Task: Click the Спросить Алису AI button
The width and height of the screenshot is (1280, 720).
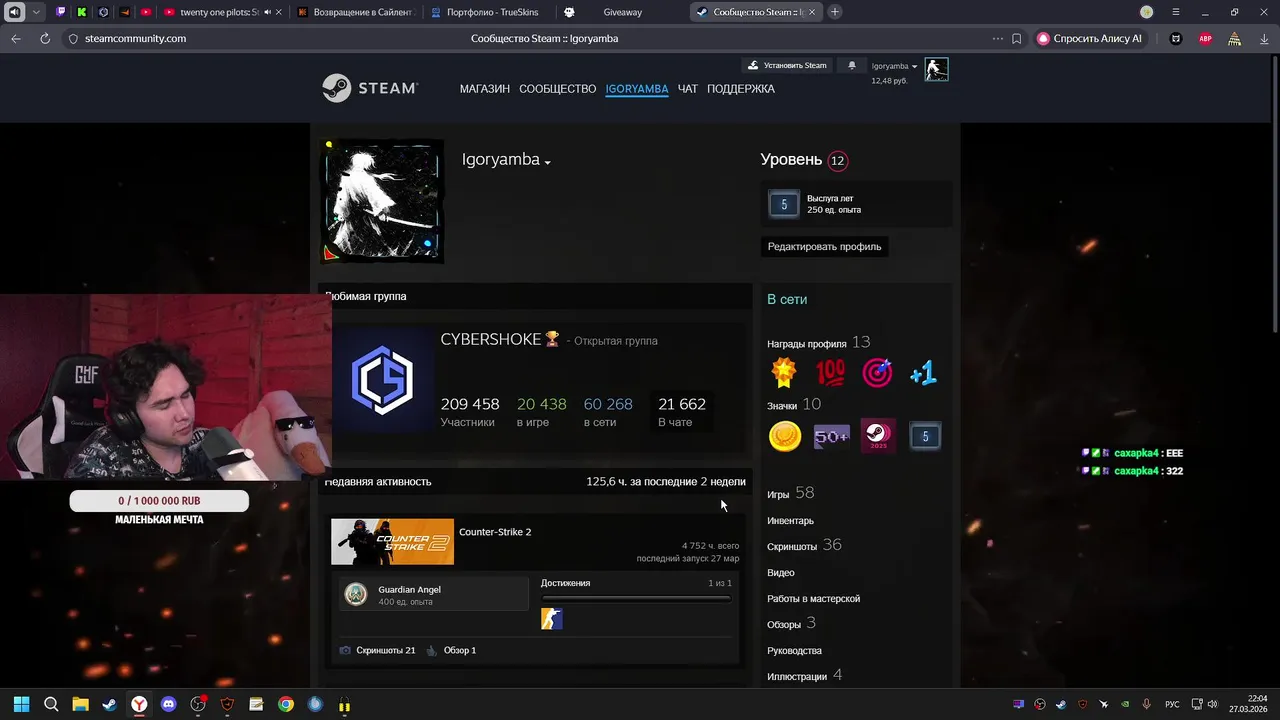Action: (1090, 38)
